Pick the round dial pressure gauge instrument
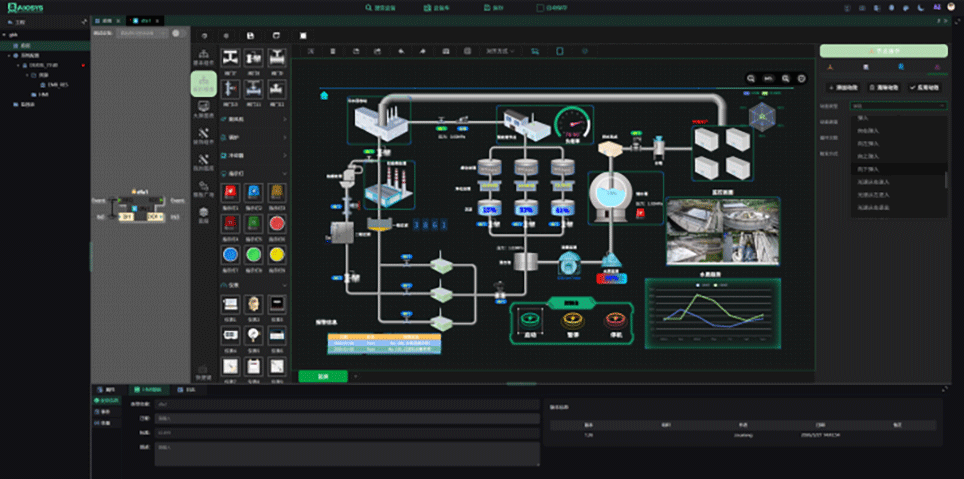Viewport: 964px width, 479px height. 254,335
